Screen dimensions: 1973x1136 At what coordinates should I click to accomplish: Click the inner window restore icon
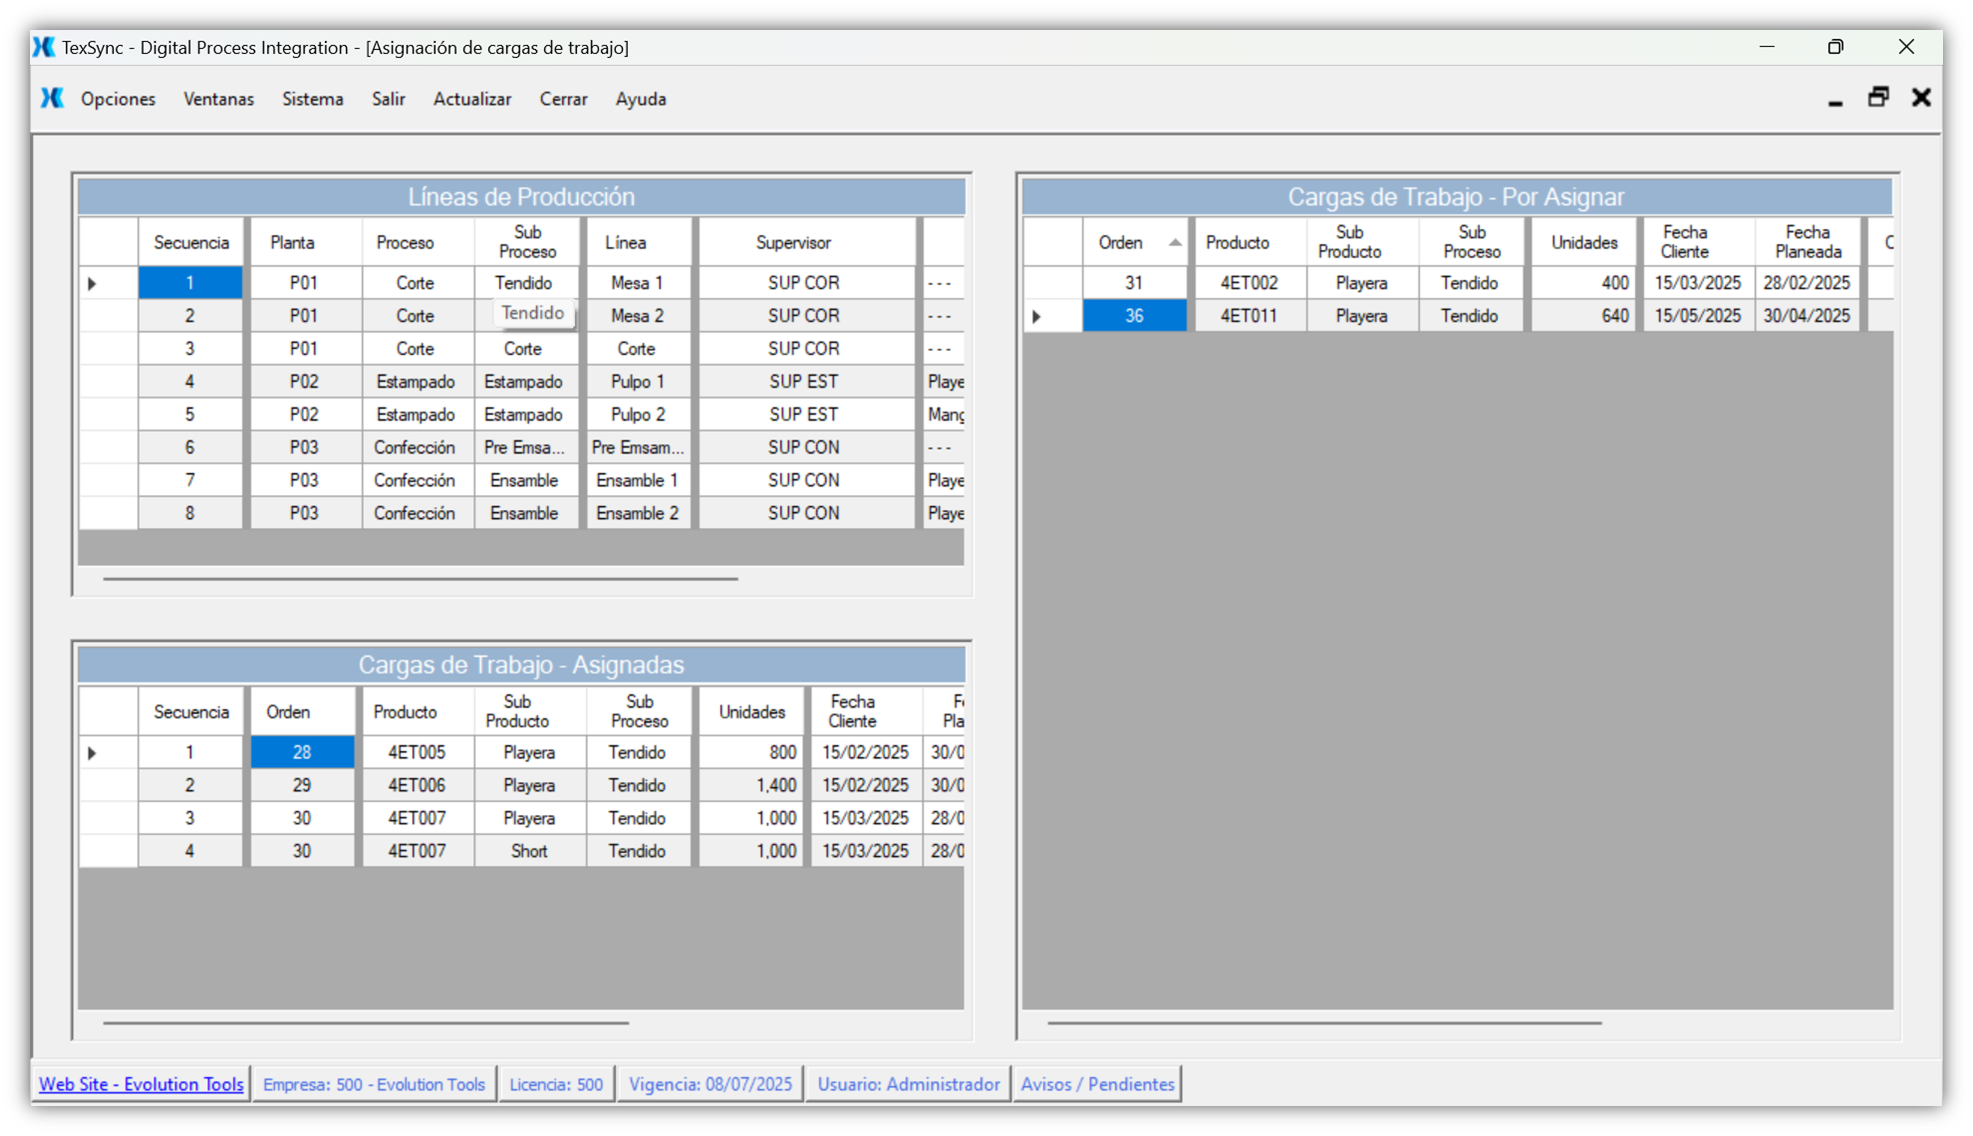pyautogui.click(x=1878, y=97)
